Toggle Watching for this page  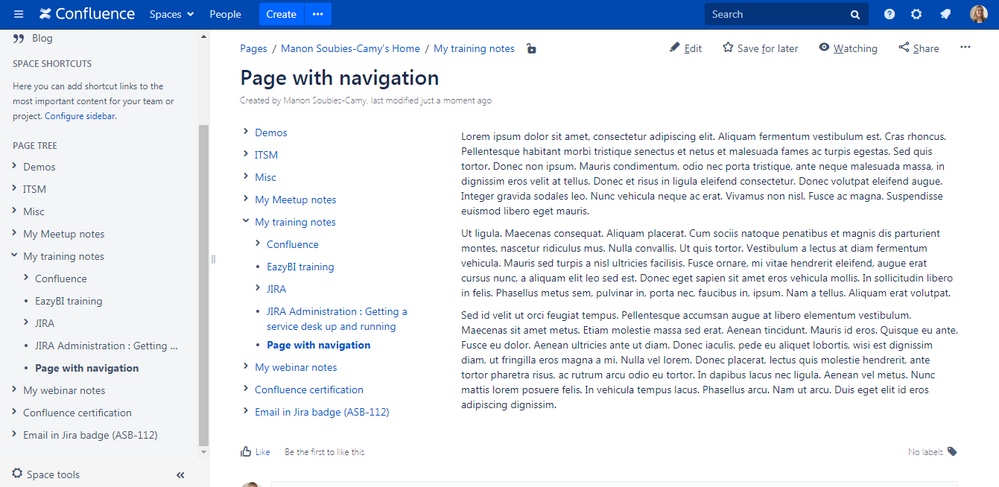tap(847, 48)
